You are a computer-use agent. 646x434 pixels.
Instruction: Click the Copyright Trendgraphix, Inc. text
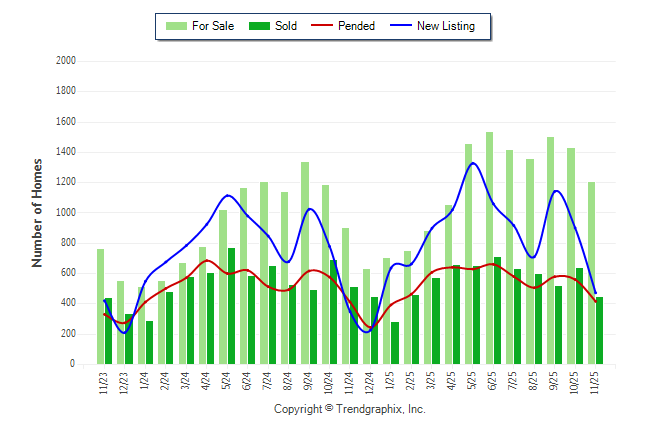tap(350, 410)
